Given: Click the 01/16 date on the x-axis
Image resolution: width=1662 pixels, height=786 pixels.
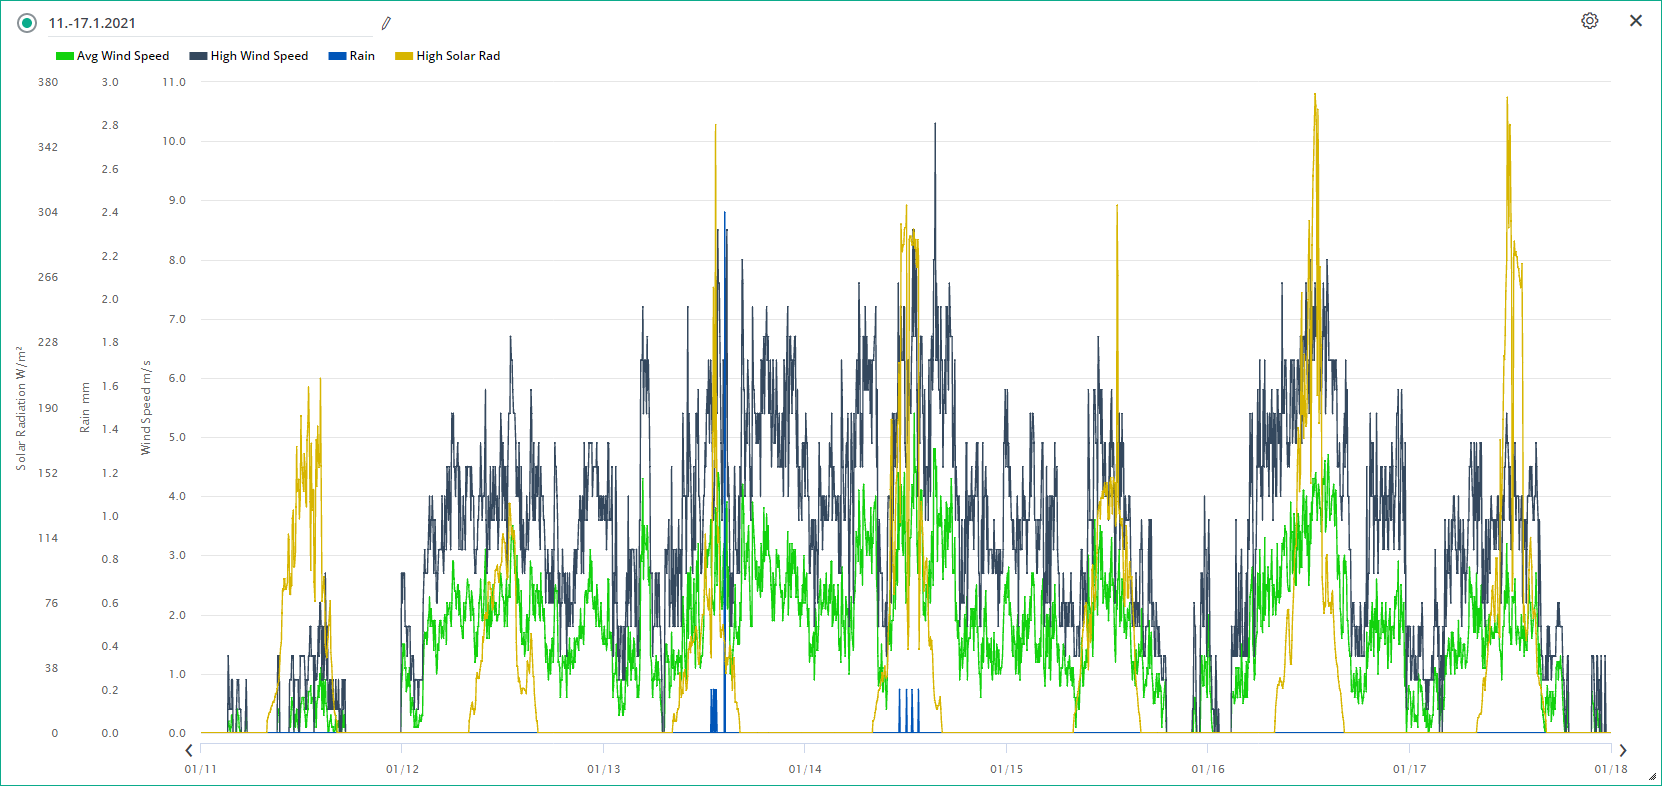Looking at the screenshot, I should (1208, 769).
